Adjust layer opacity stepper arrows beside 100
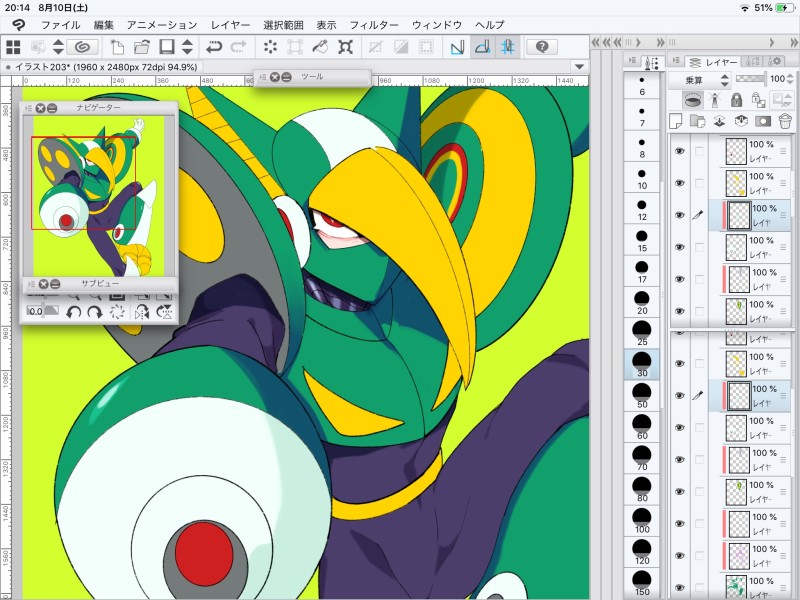 [790, 79]
